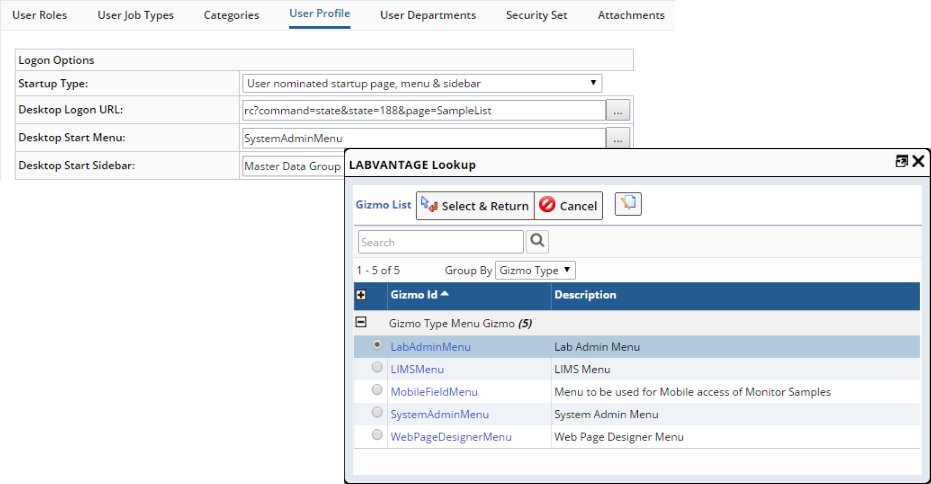The height and width of the screenshot is (484, 931).
Task: Click the magnifier search icon
Action: pos(537,241)
